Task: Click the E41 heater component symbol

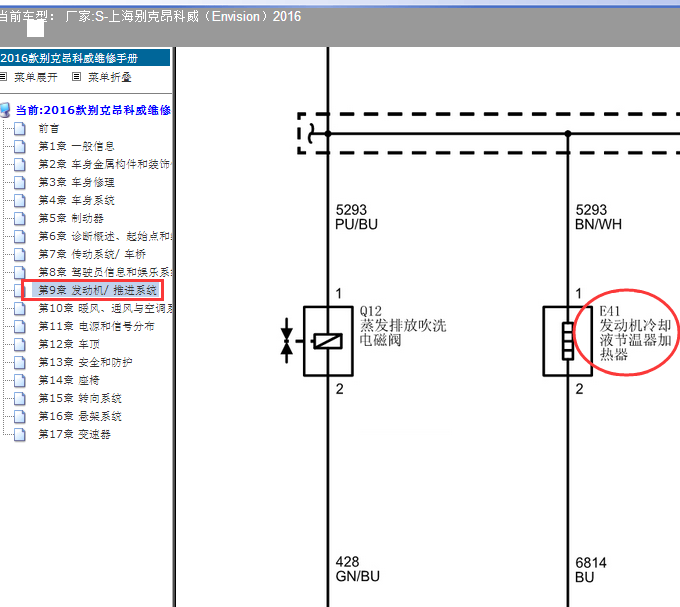Action: pyautogui.click(x=567, y=341)
